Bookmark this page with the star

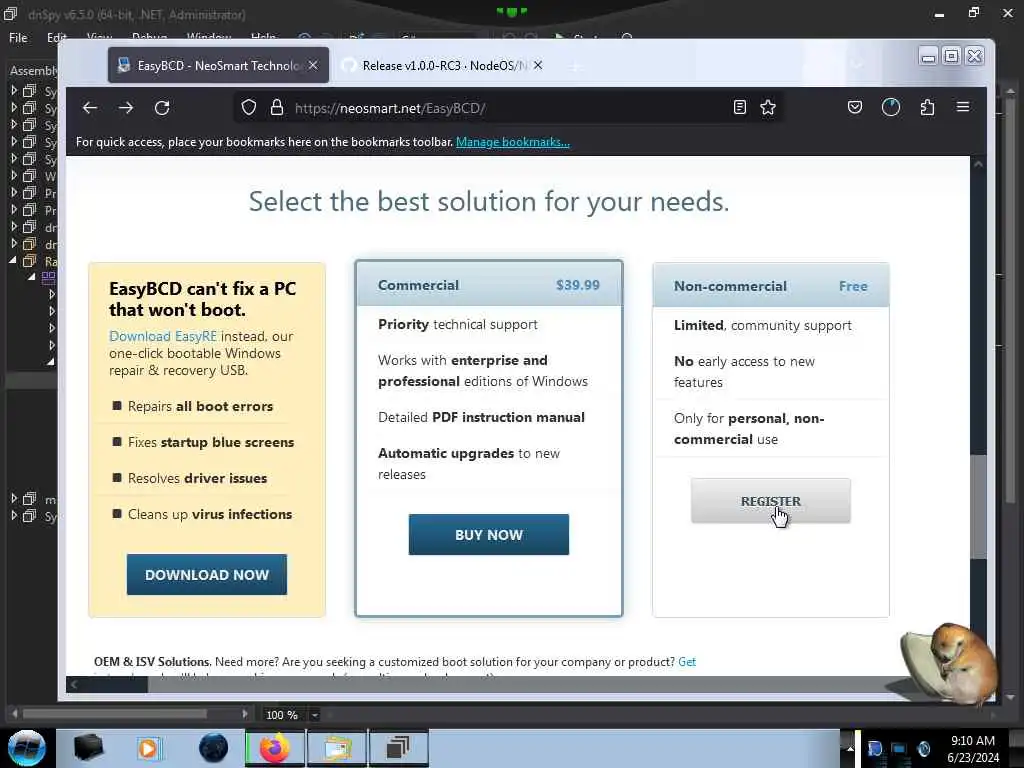768,107
